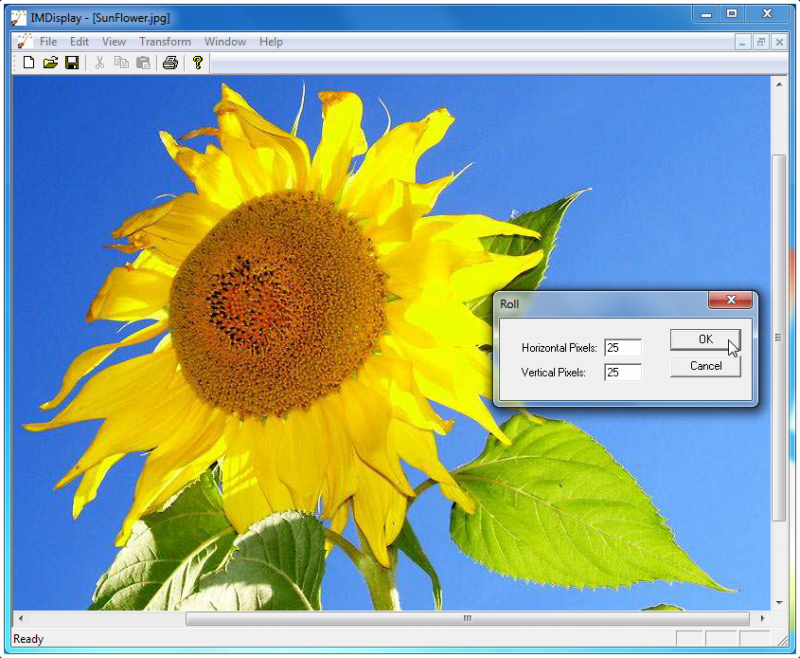This screenshot has width=800, height=658.
Task: Click the scroll right arrow
Action: [763, 619]
